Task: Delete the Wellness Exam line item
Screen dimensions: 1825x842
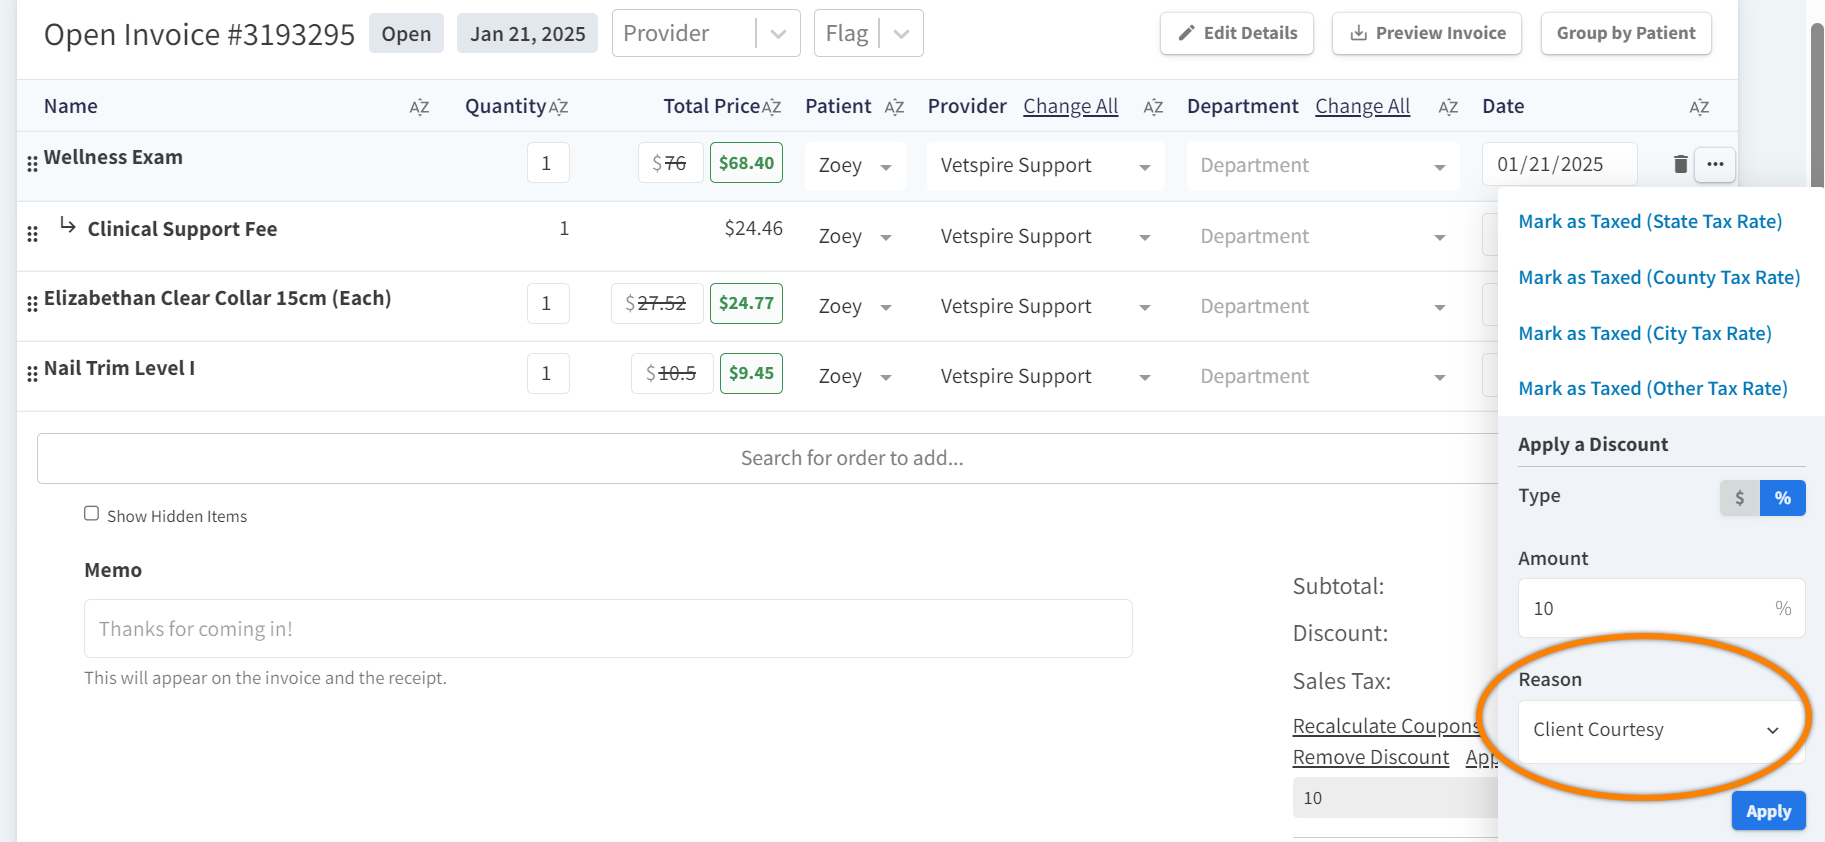Action: (x=1680, y=164)
